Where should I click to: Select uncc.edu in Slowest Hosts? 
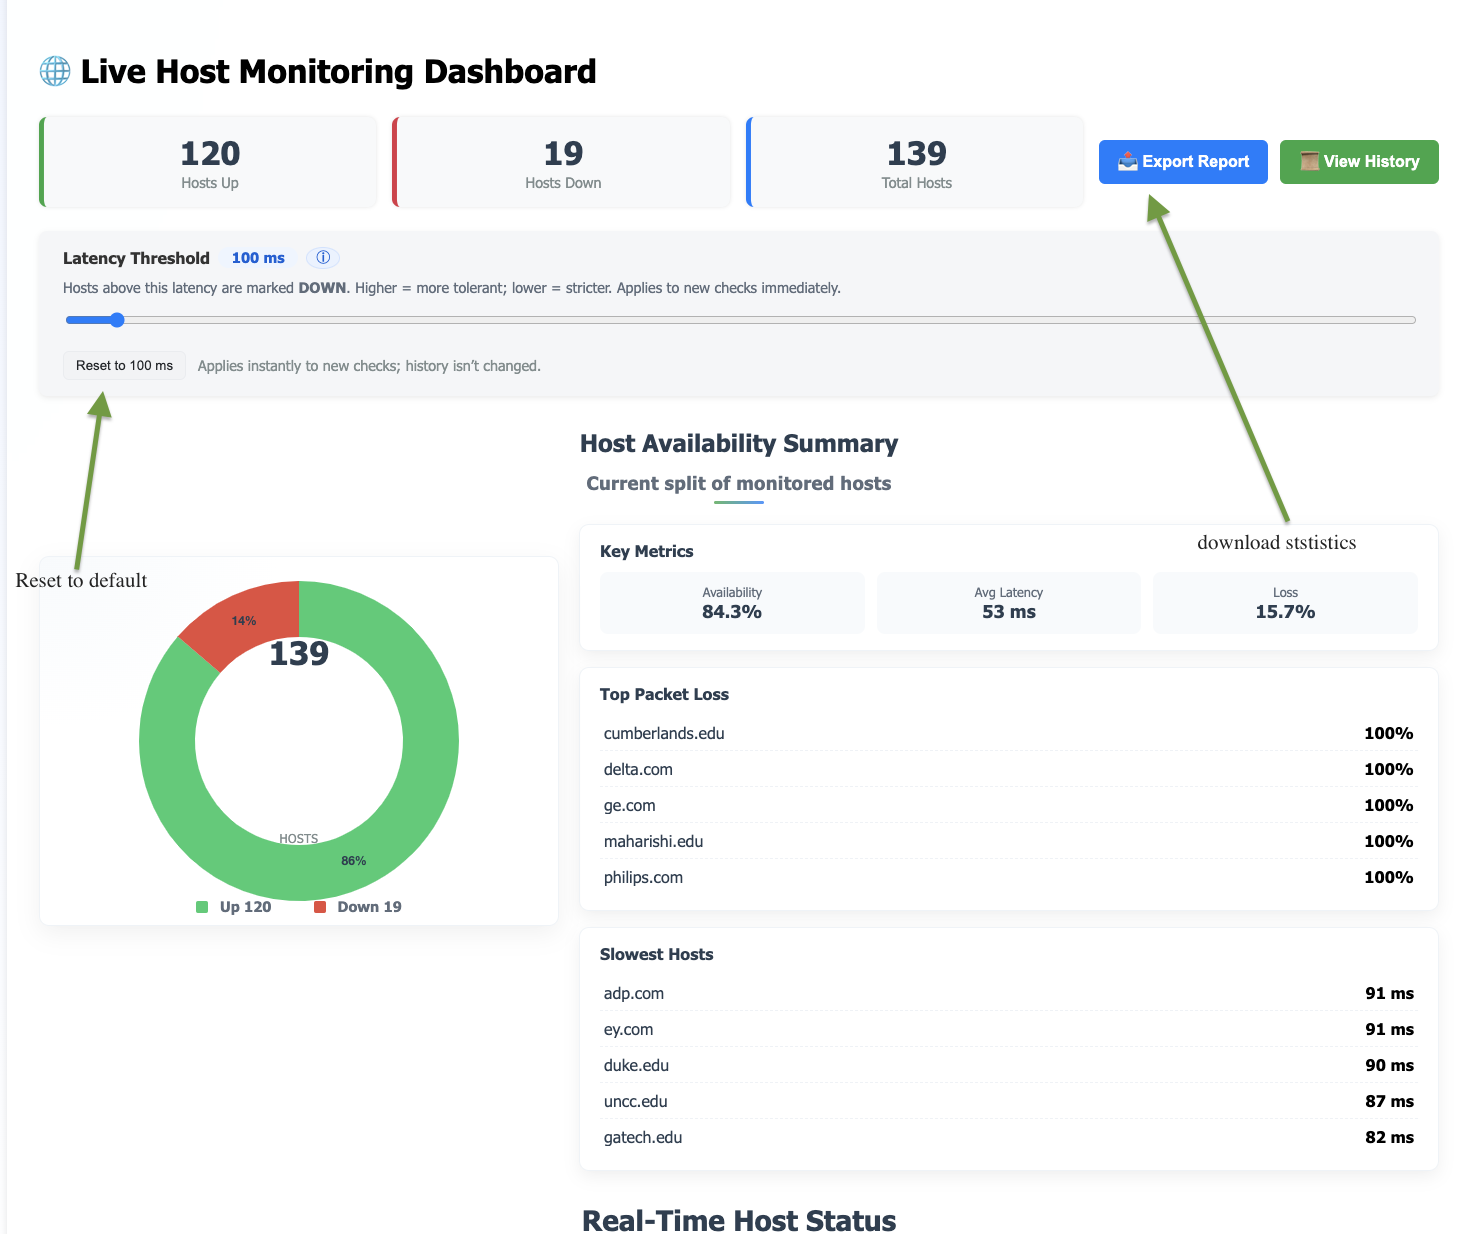1009,1101
